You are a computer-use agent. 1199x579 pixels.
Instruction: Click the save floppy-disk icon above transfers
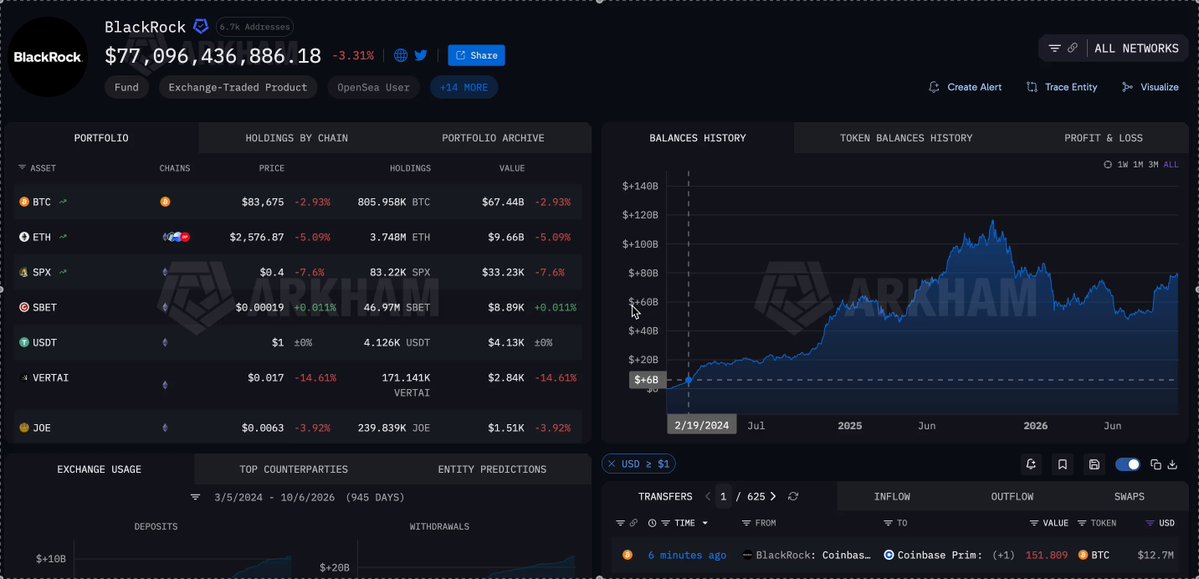(1094, 464)
